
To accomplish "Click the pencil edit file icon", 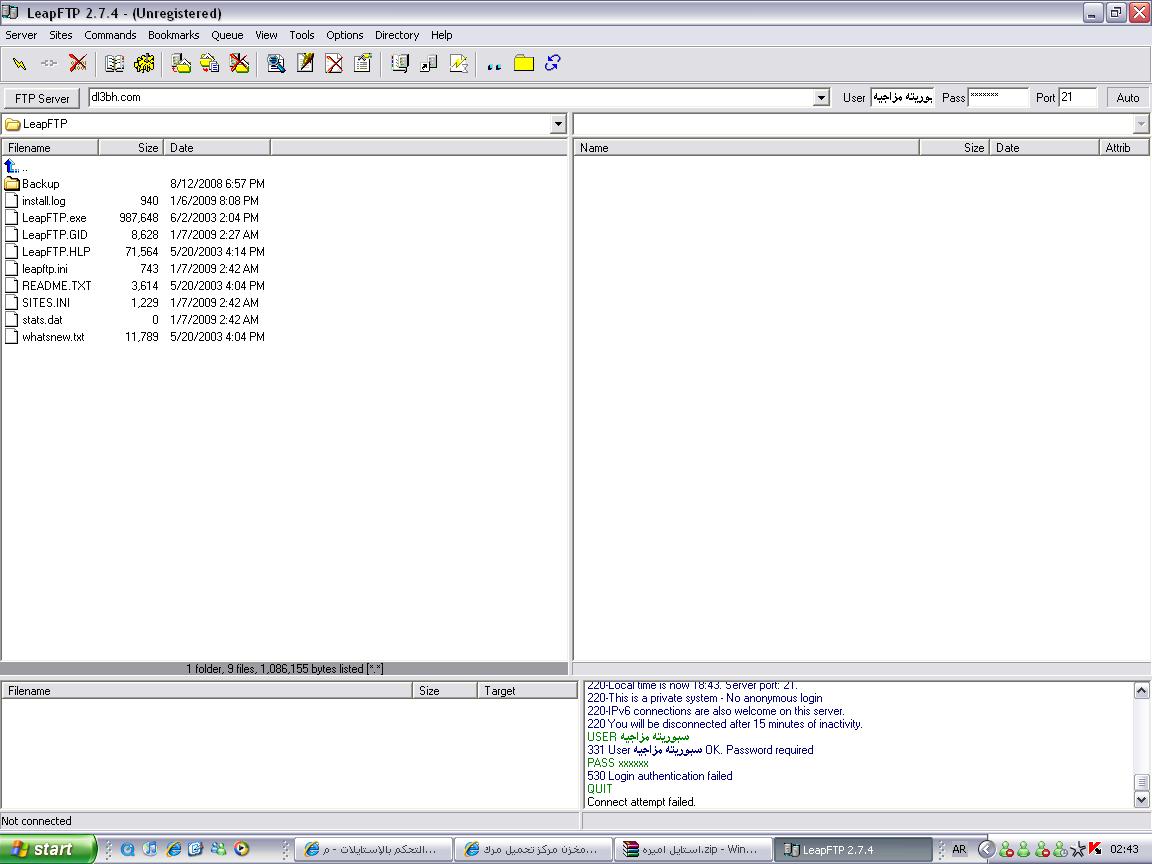I will [x=305, y=64].
